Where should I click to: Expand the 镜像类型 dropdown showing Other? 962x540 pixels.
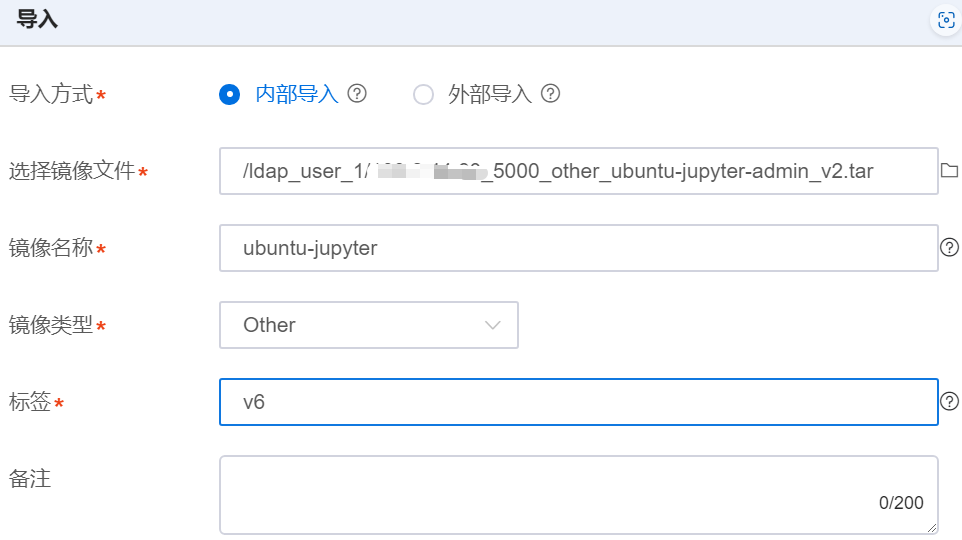coord(369,325)
